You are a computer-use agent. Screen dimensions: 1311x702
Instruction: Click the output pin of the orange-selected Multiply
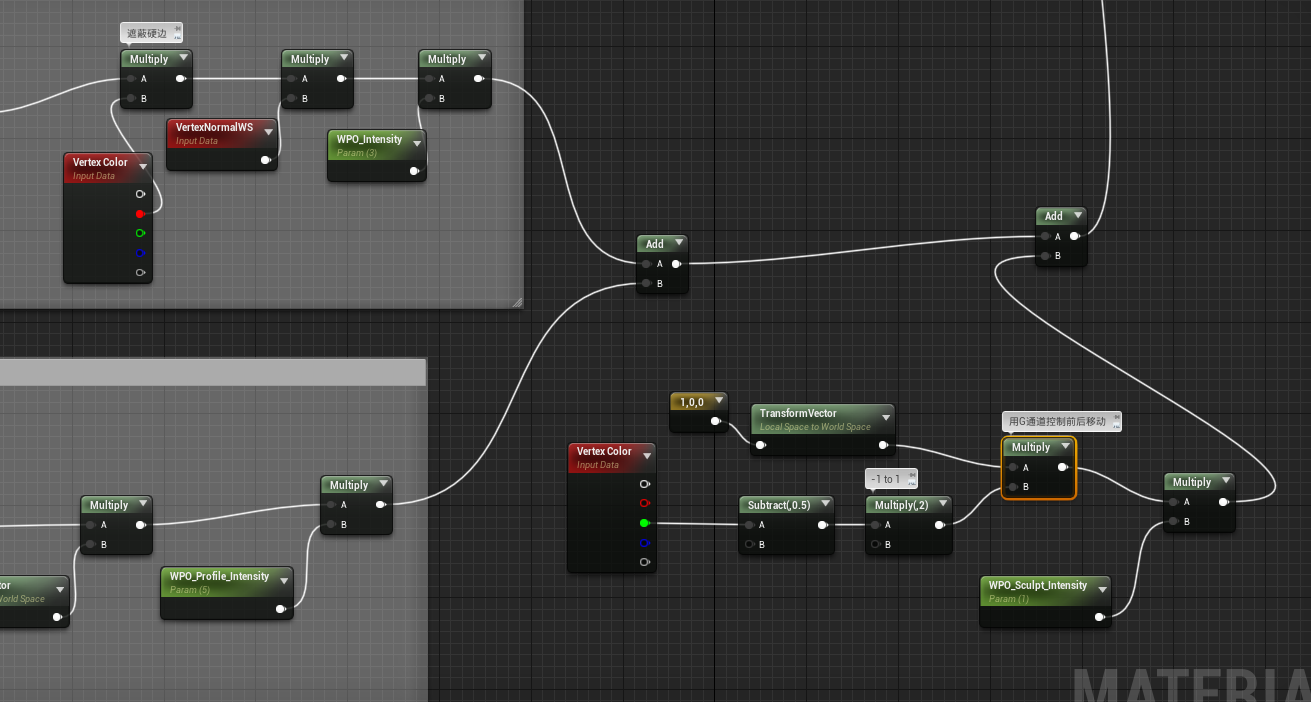(1062, 467)
